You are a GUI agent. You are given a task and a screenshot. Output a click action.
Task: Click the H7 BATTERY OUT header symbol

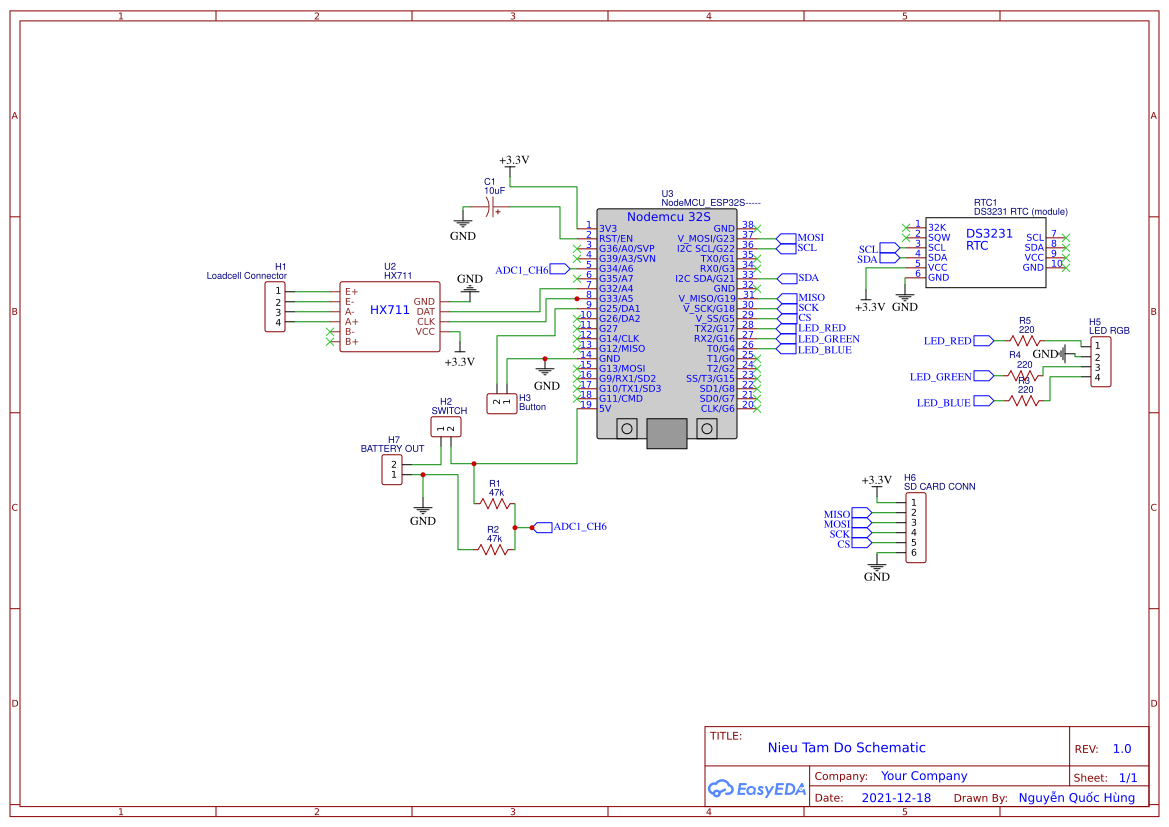click(392, 470)
